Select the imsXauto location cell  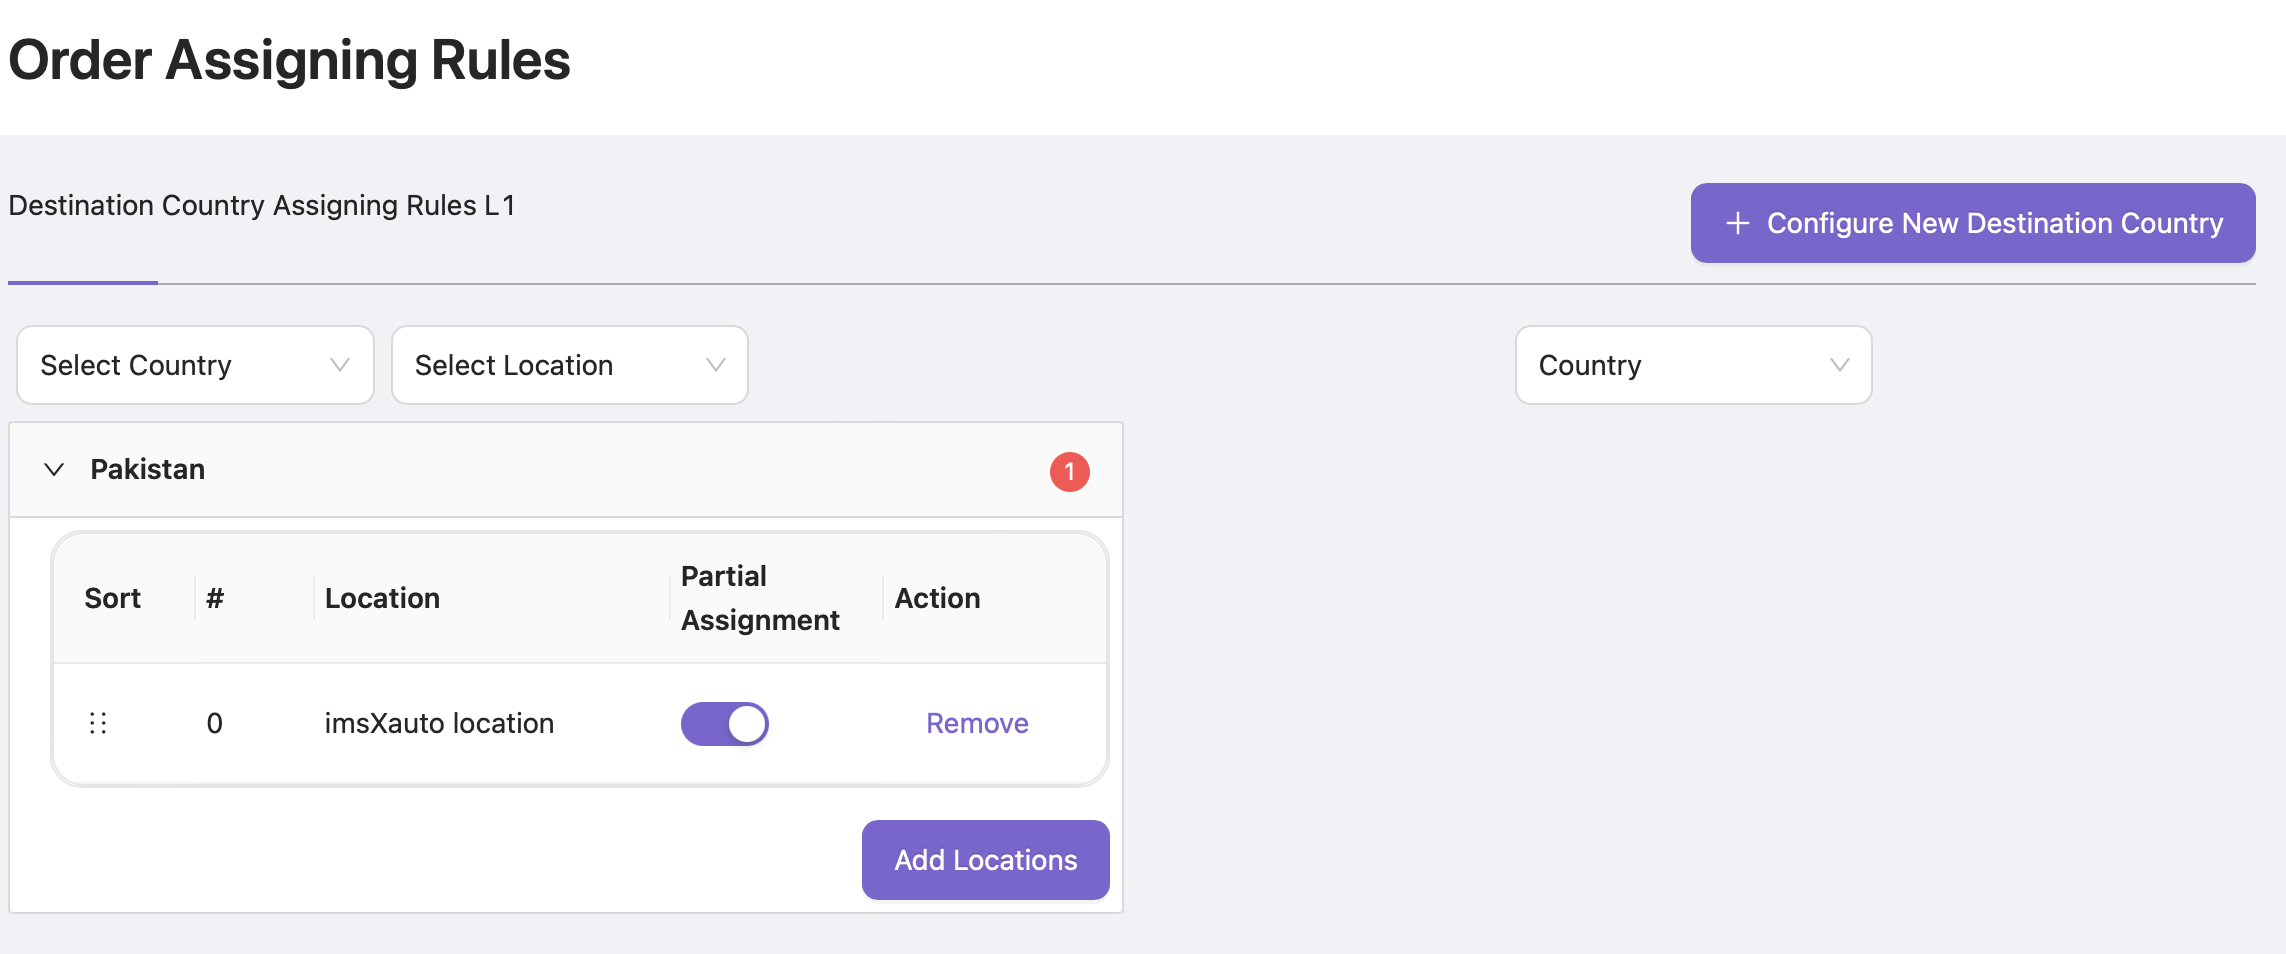click(x=439, y=723)
